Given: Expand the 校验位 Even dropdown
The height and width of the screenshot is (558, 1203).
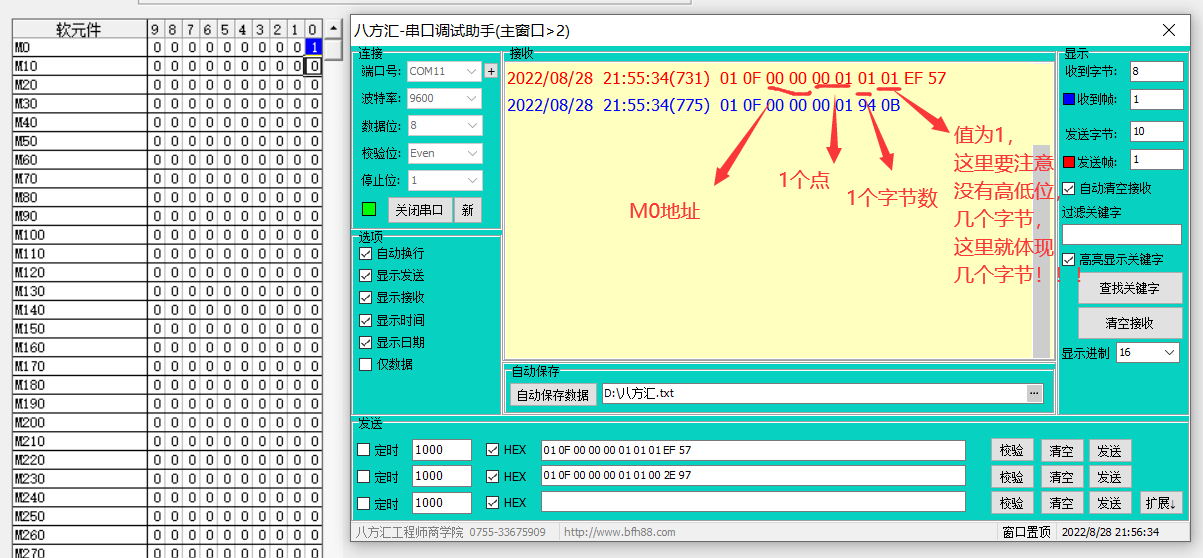Looking at the screenshot, I should 444,154.
